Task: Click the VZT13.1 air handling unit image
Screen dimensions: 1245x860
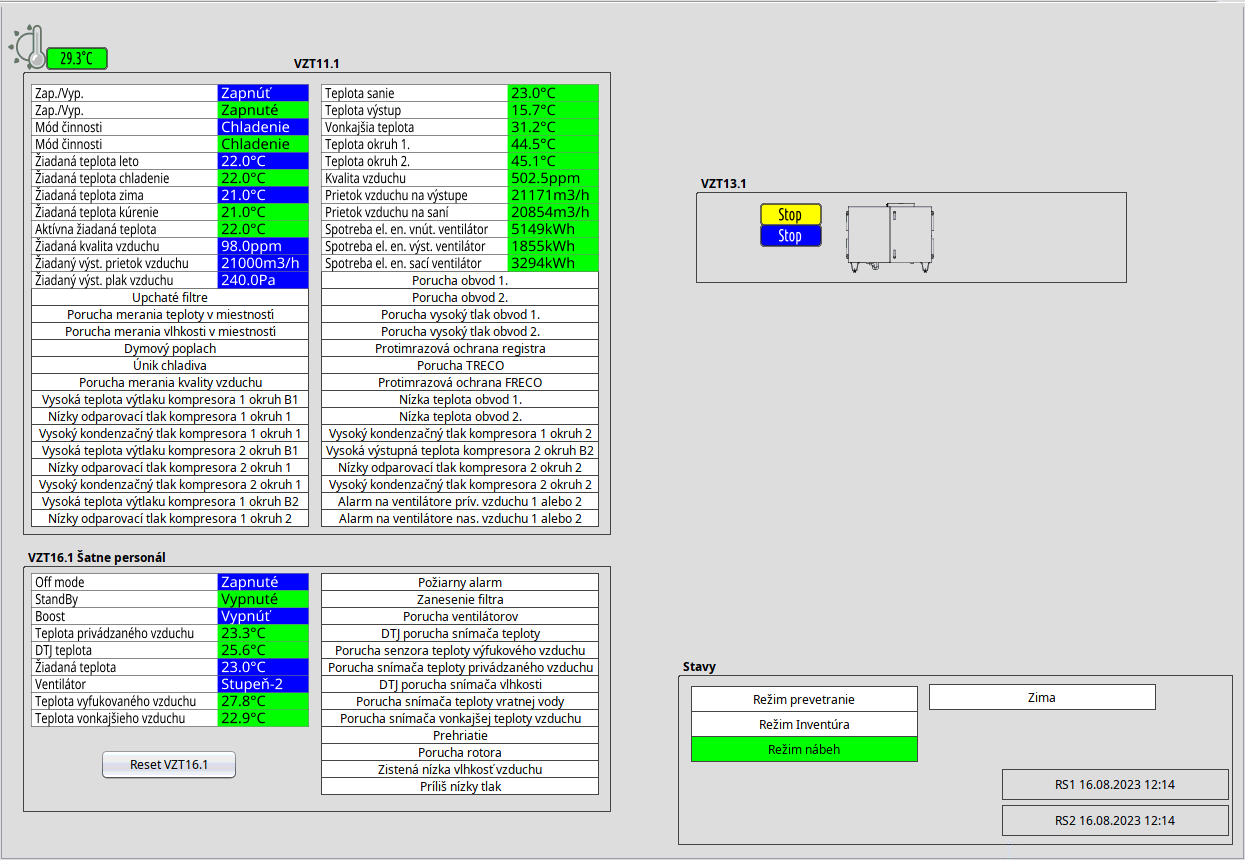Action: [x=888, y=237]
